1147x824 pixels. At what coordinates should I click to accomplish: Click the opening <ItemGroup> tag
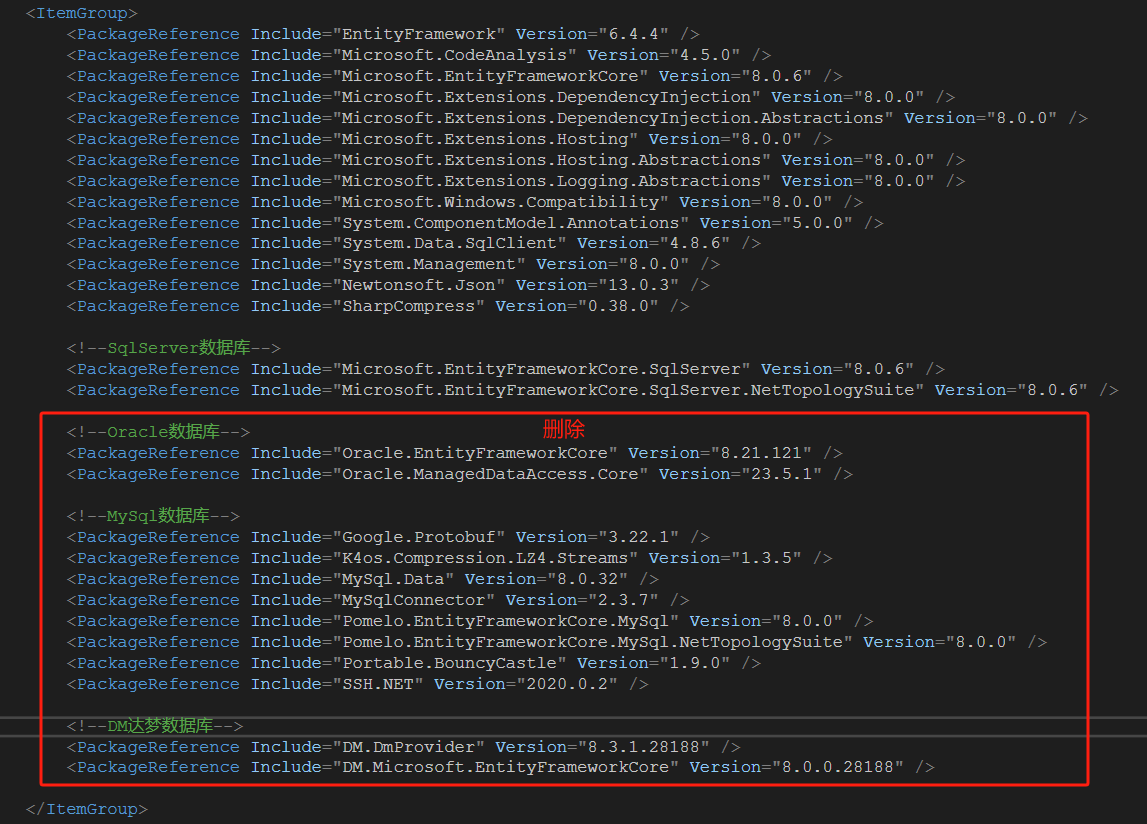click(x=81, y=13)
